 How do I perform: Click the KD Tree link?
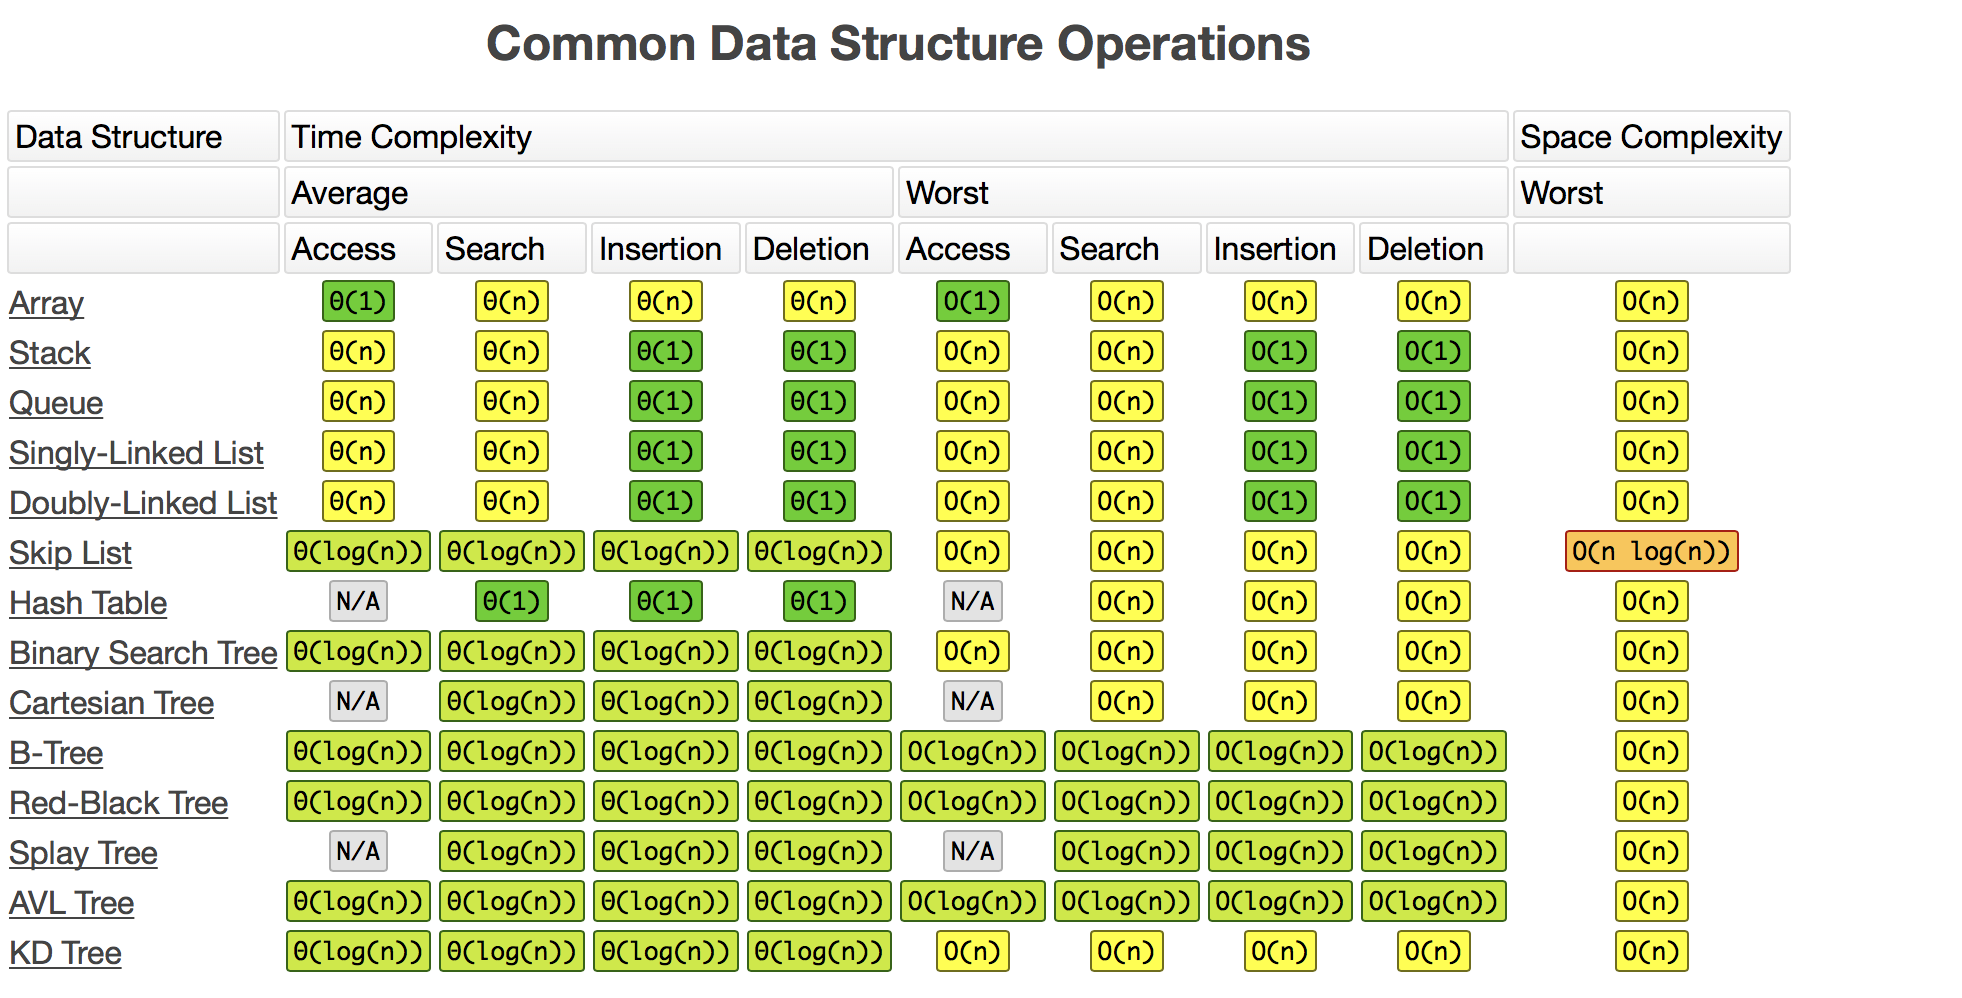click(65, 953)
